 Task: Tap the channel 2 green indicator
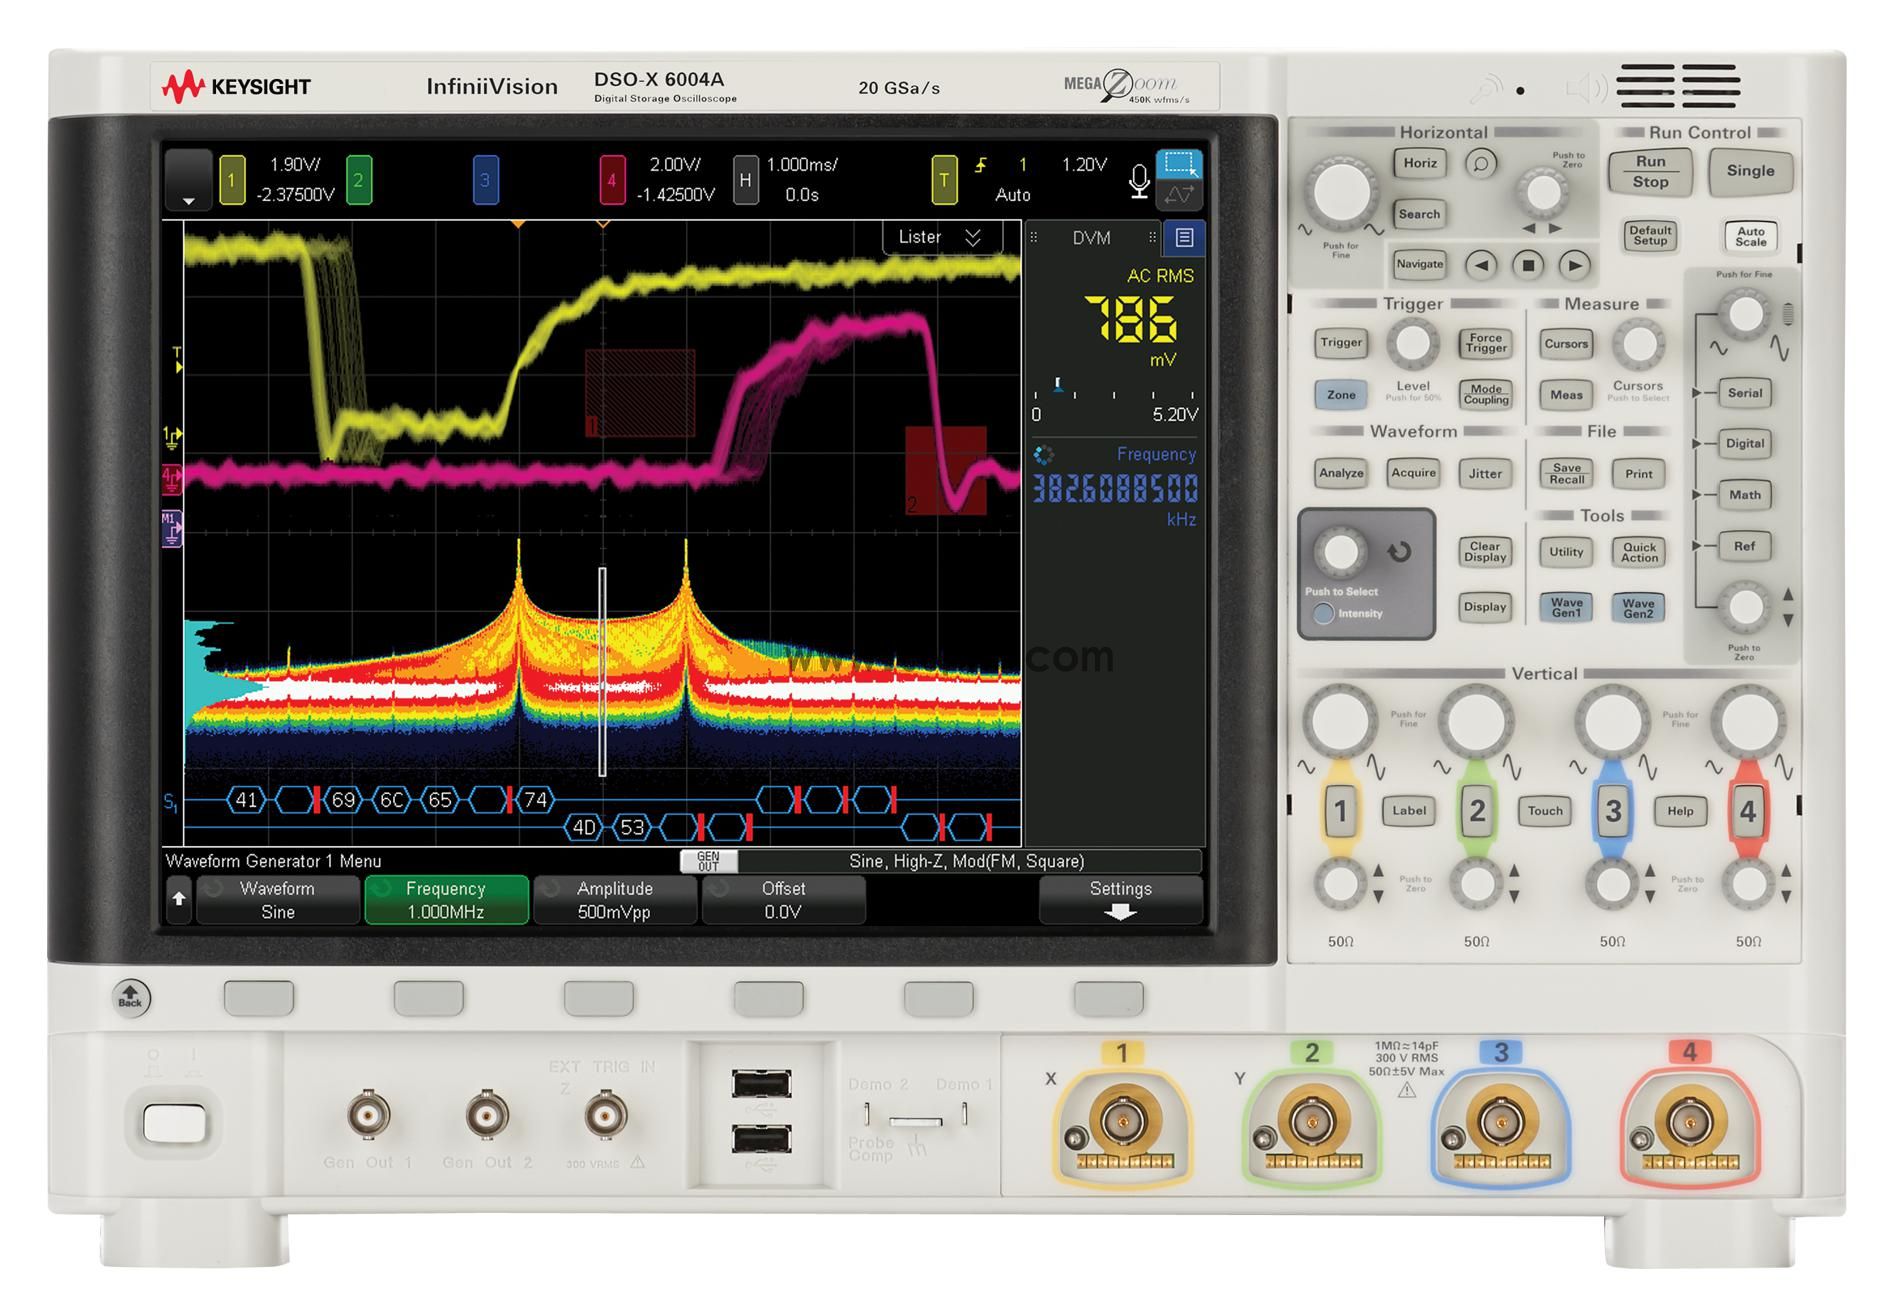[x=358, y=181]
